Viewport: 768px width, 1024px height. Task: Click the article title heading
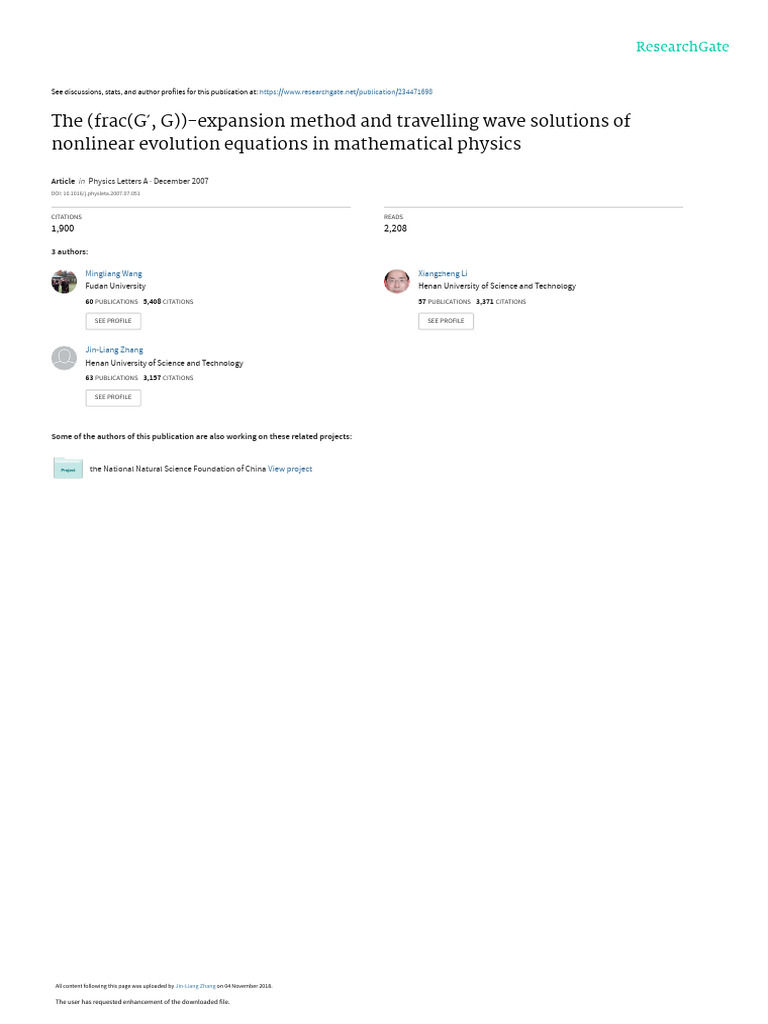(341, 132)
